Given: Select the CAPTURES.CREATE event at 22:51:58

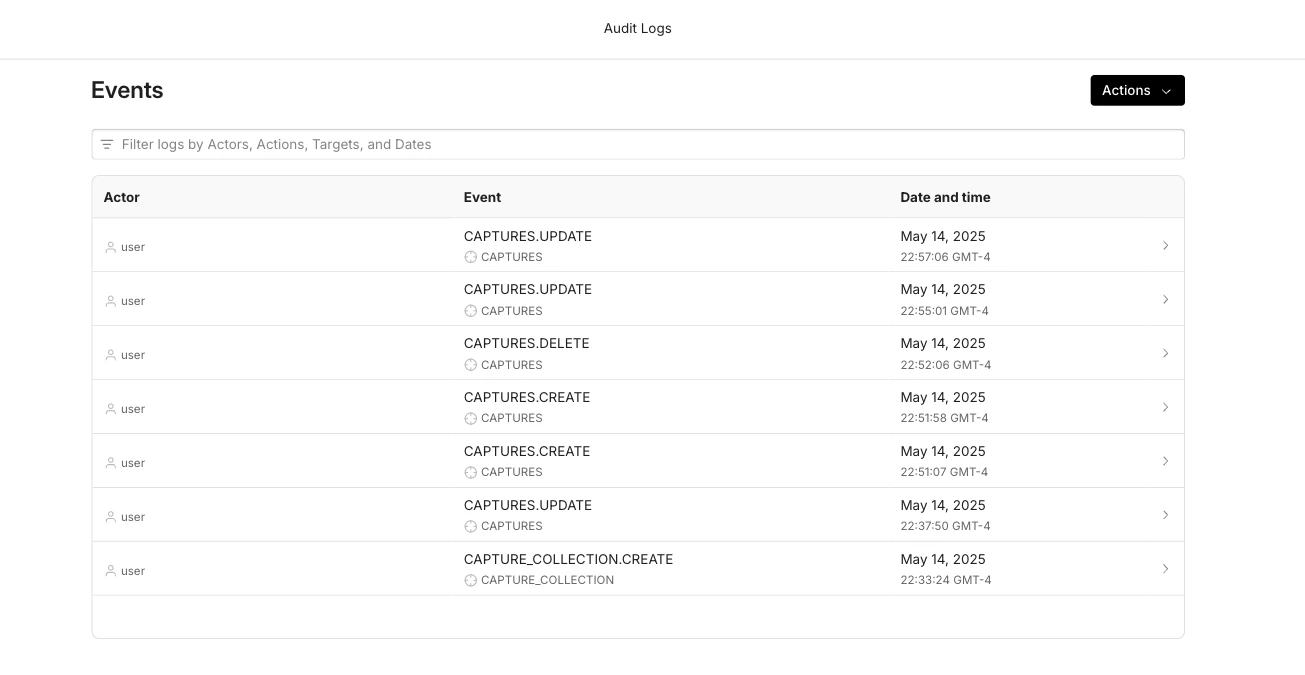Looking at the screenshot, I should click(1165, 406).
